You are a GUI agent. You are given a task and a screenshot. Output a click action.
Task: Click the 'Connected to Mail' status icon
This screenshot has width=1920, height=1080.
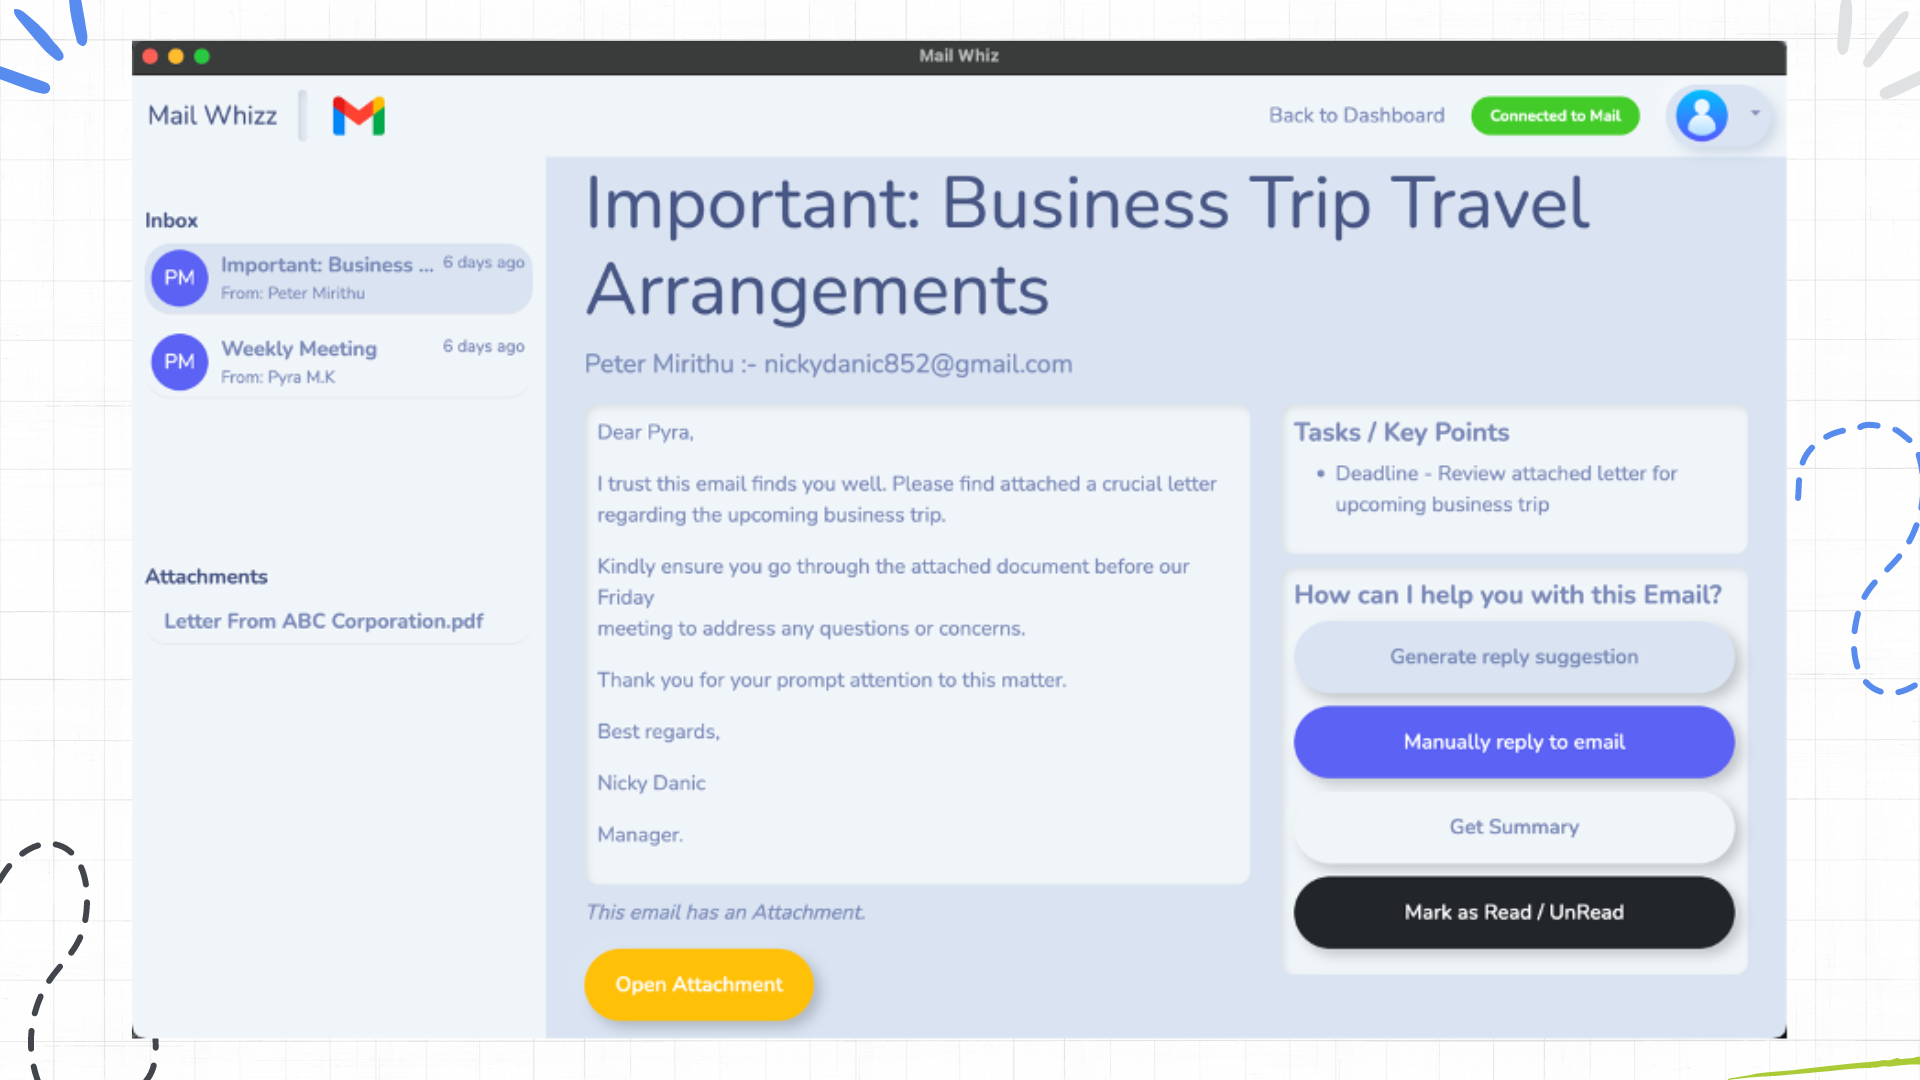pyautogui.click(x=1556, y=115)
